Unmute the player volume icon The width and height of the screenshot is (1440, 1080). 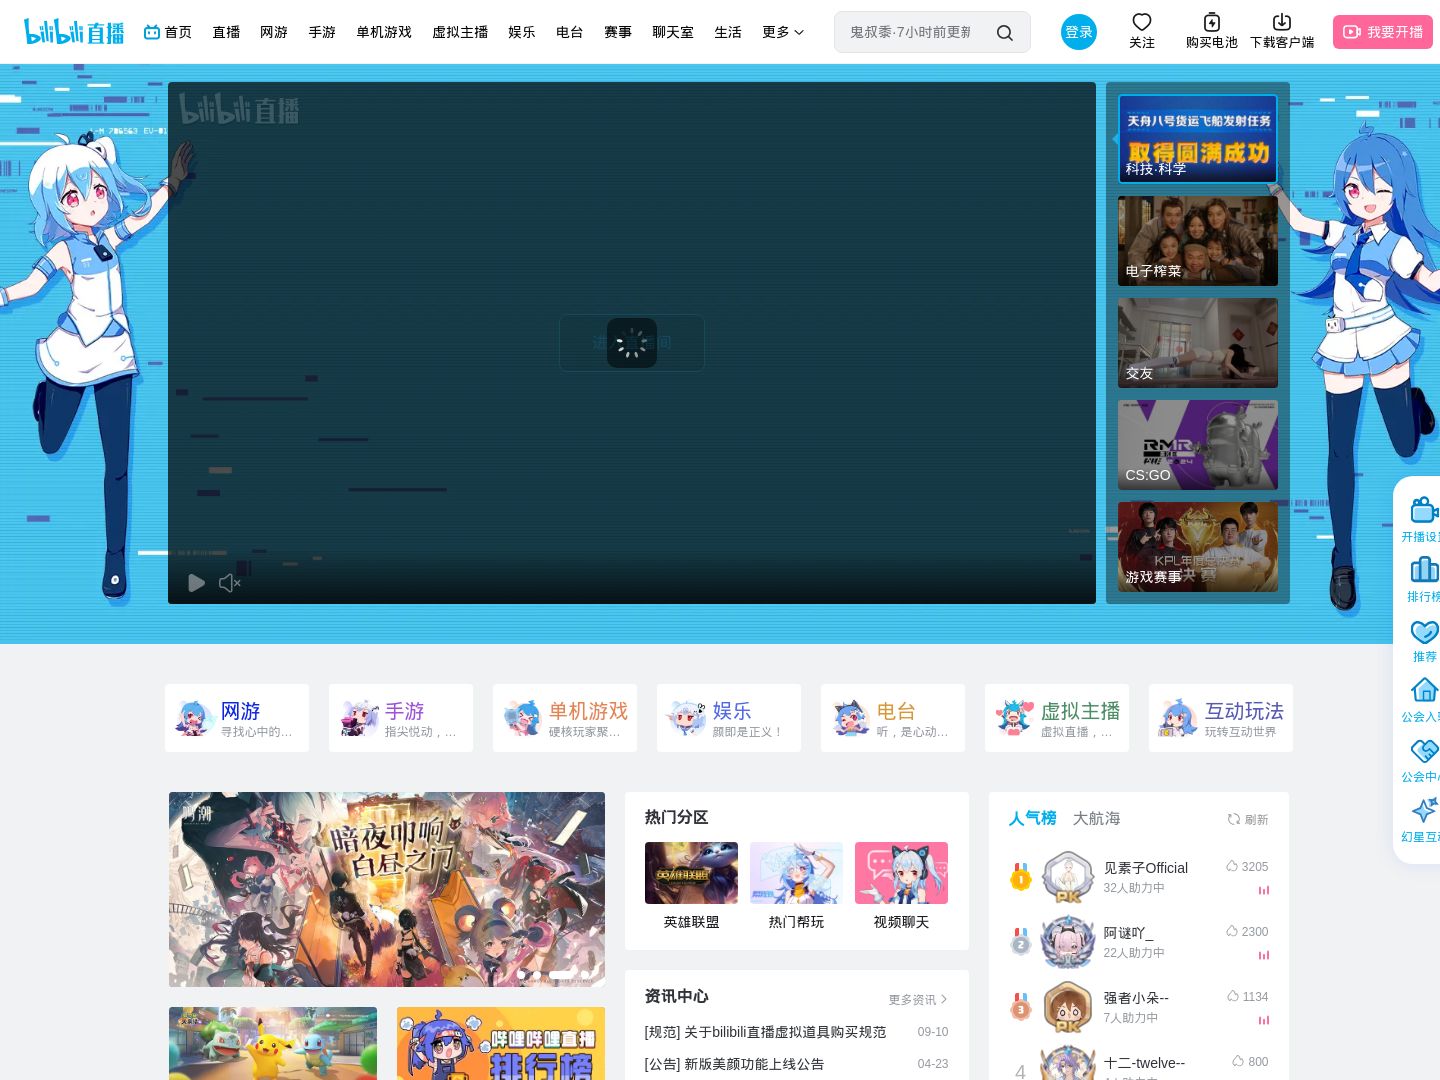(x=230, y=583)
